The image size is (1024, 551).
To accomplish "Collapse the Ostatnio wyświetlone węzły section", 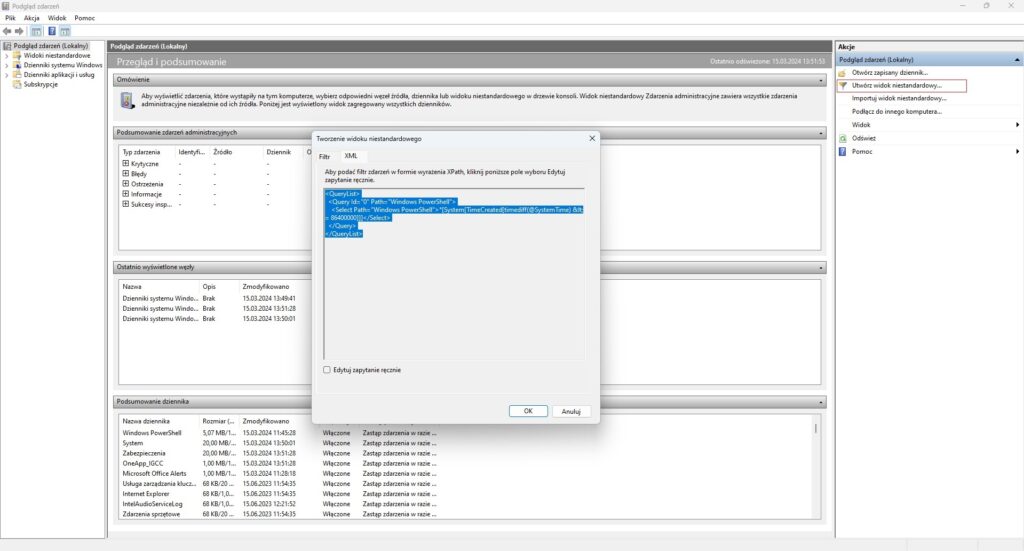I will [821, 268].
